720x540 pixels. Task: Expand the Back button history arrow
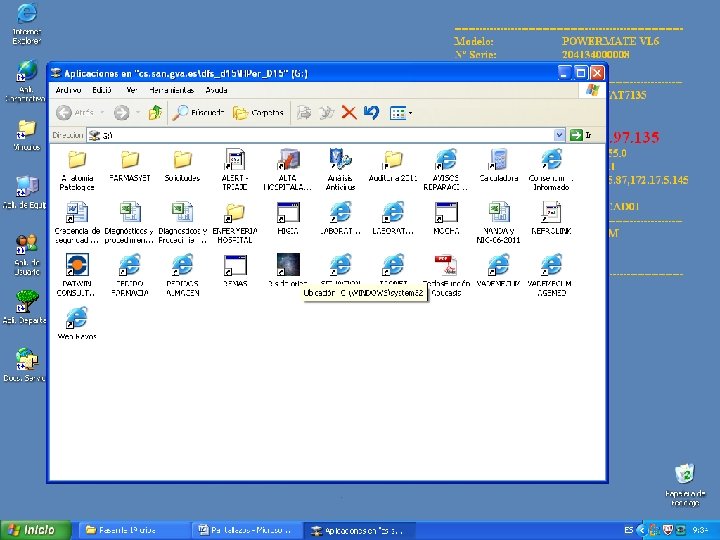click(102, 112)
